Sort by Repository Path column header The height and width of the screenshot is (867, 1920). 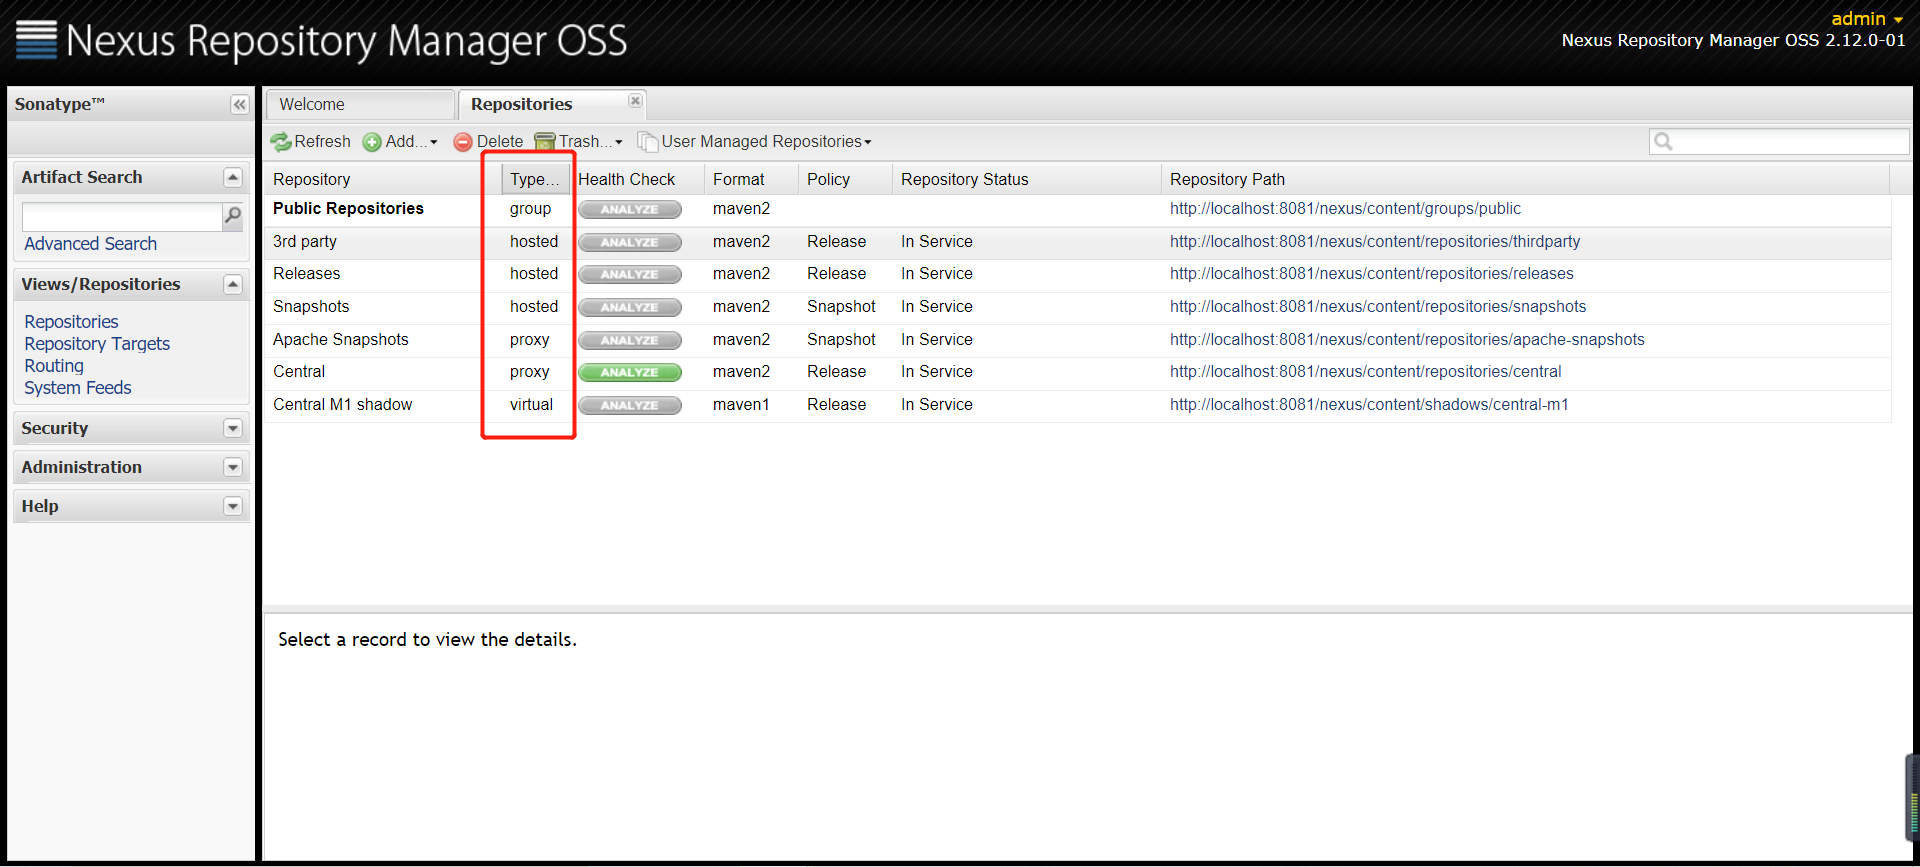pyautogui.click(x=1525, y=179)
